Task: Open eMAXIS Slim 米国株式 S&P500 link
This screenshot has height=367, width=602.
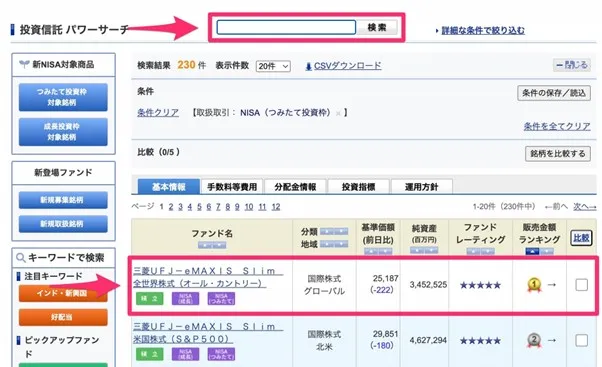Action: point(208,333)
